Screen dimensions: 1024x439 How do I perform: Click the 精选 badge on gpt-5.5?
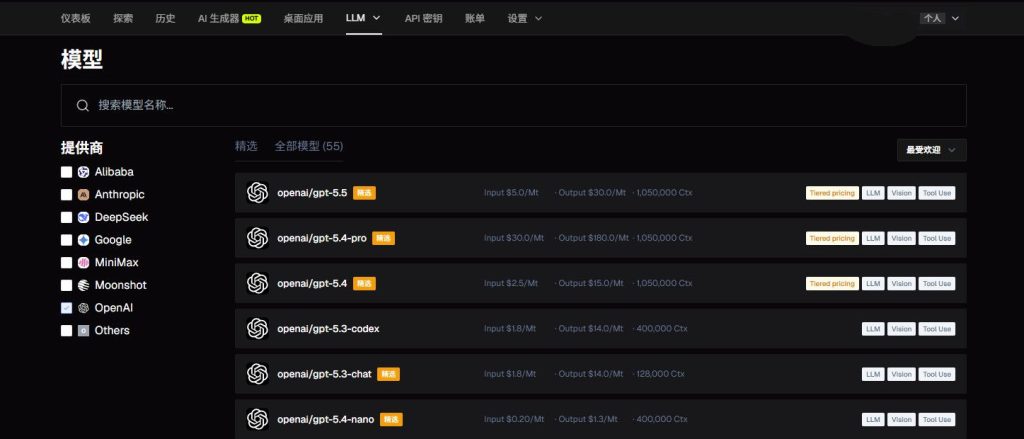tap(364, 193)
